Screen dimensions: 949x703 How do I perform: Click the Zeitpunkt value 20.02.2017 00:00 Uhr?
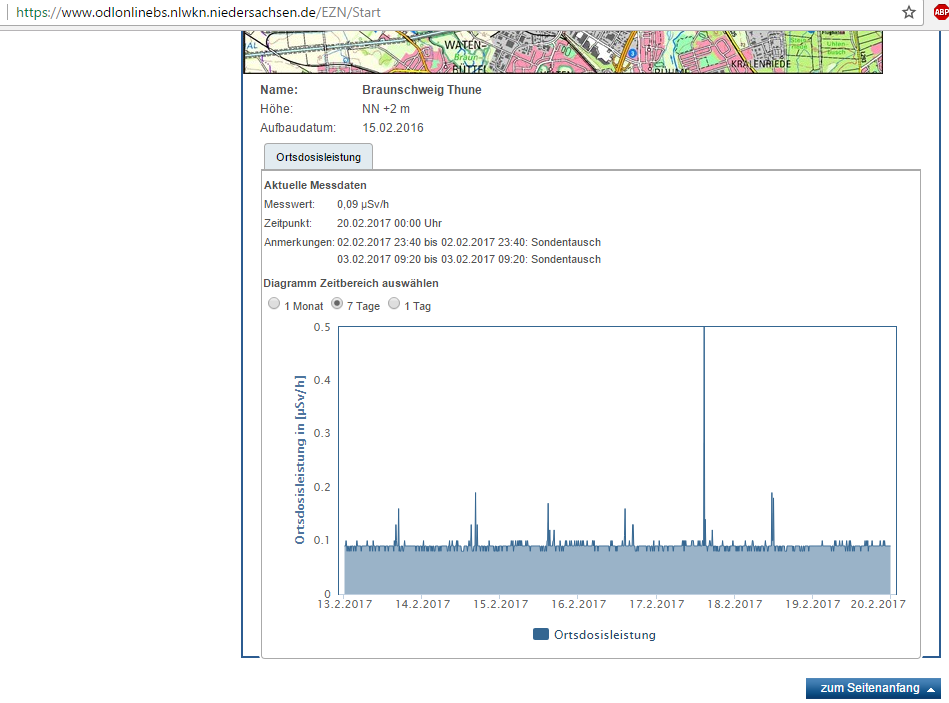[389, 223]
